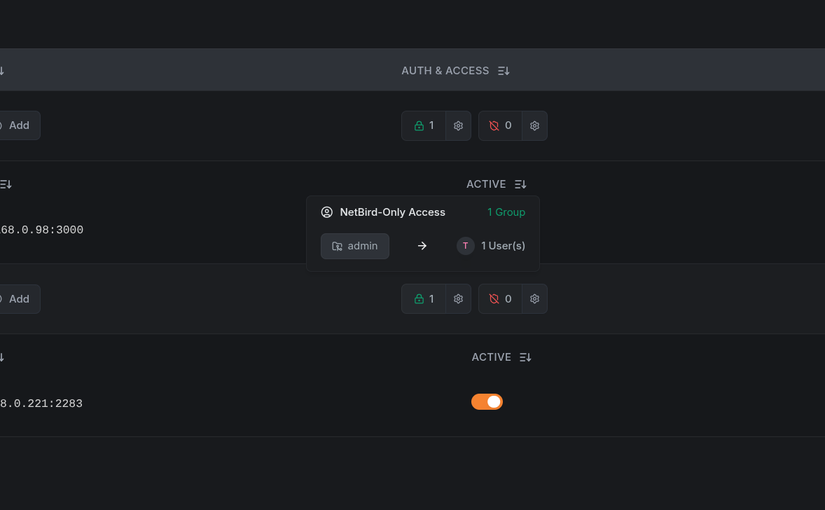Select the admin group chip

355,246
